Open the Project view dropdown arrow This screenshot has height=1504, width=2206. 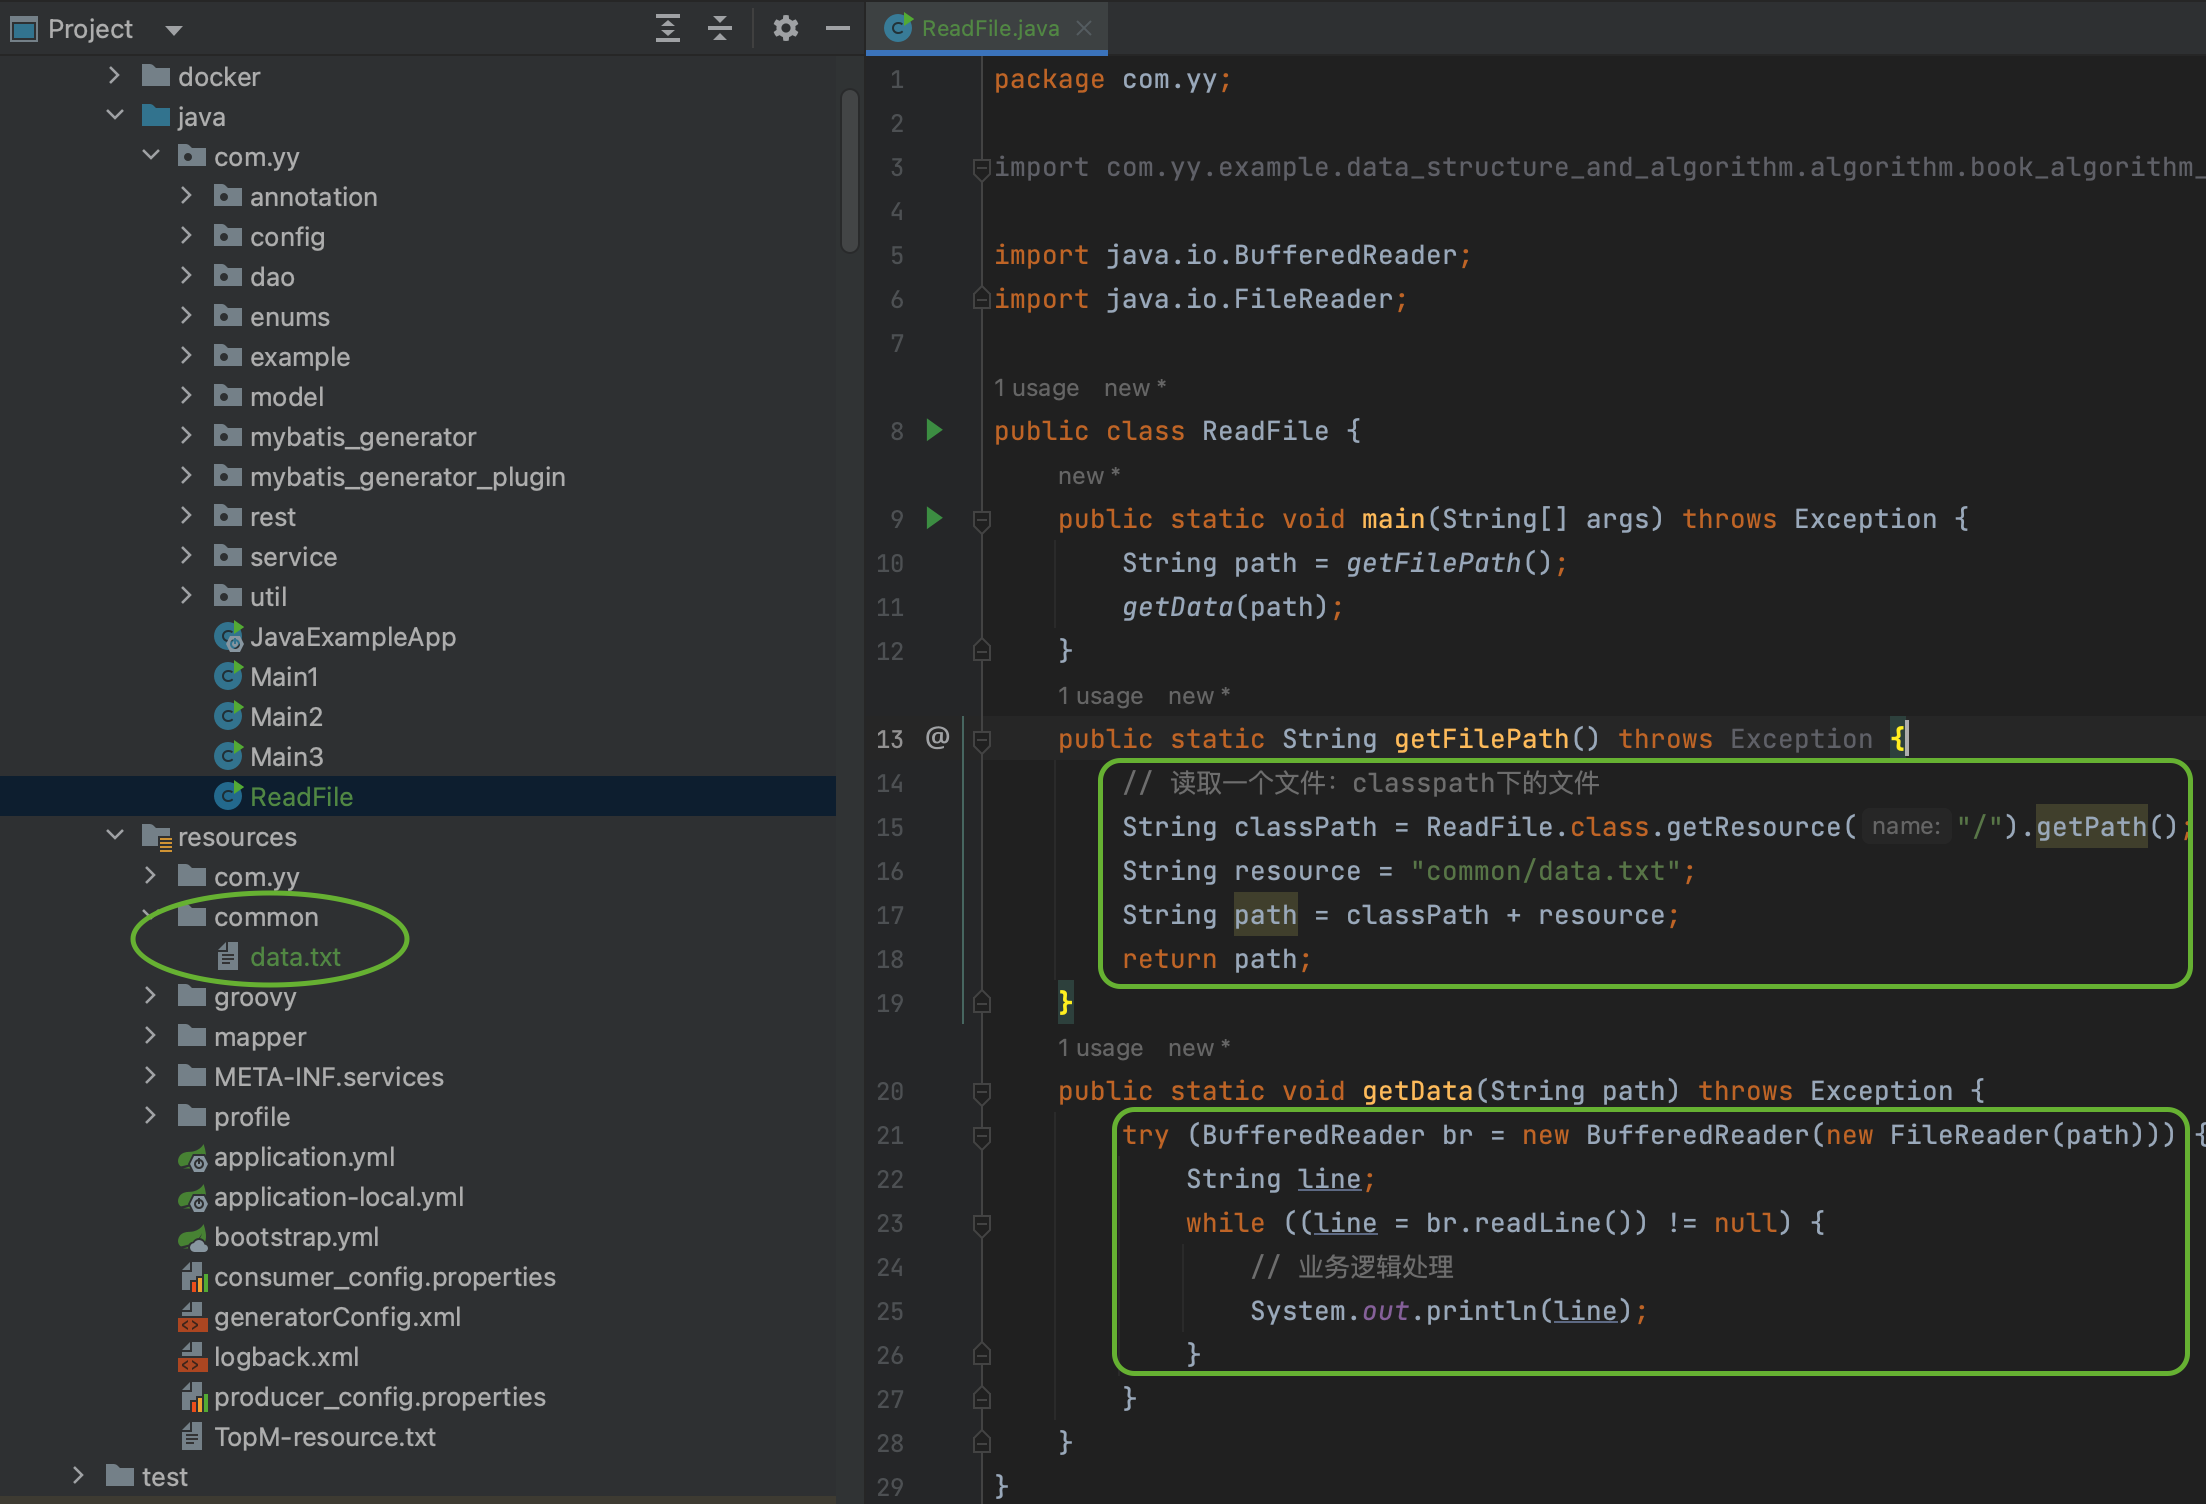174,30
